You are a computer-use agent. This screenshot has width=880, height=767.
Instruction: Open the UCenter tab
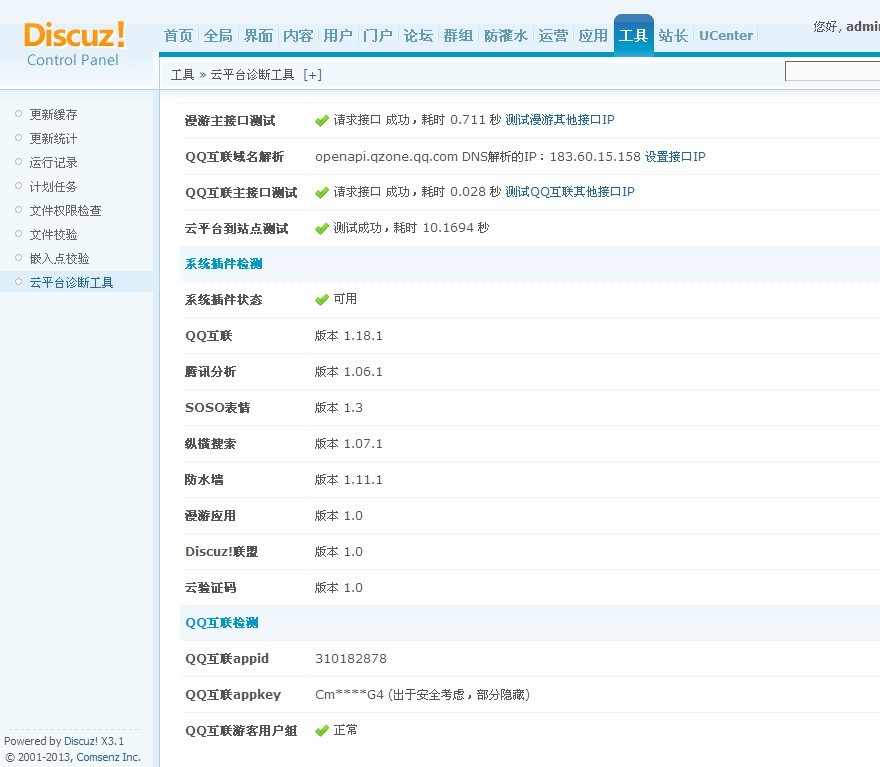point(726,36)
